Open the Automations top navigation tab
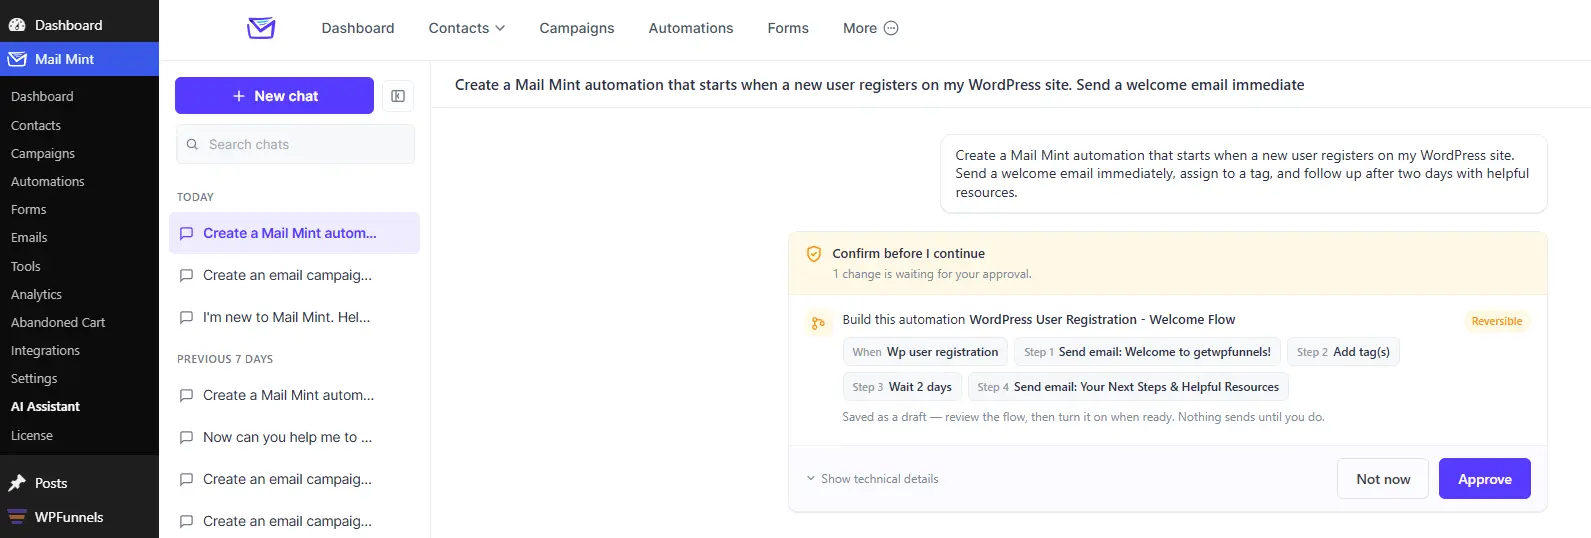Image resolution: width=1591 pixels, height=538 pixels. tap(691, 28)
